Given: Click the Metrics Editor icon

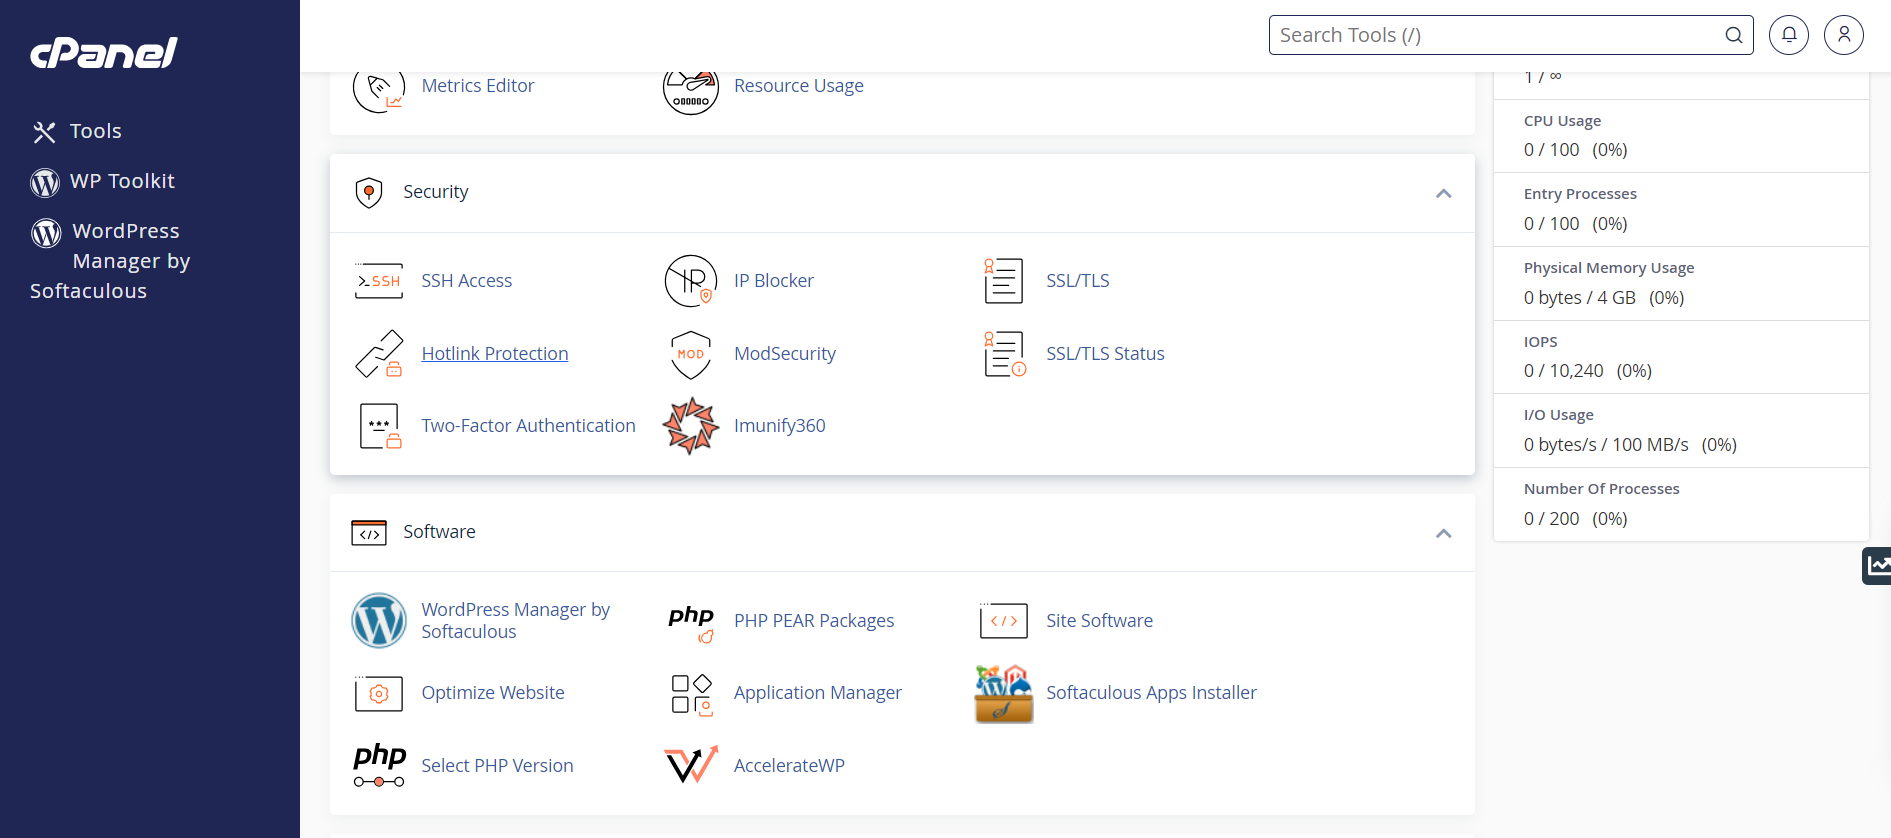Looking at the screenshot, I should (x=379, y=91).
